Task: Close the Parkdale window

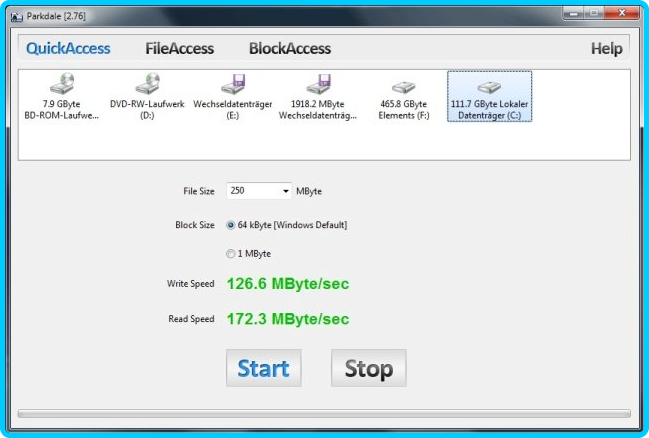Action: tap(621, 13)
